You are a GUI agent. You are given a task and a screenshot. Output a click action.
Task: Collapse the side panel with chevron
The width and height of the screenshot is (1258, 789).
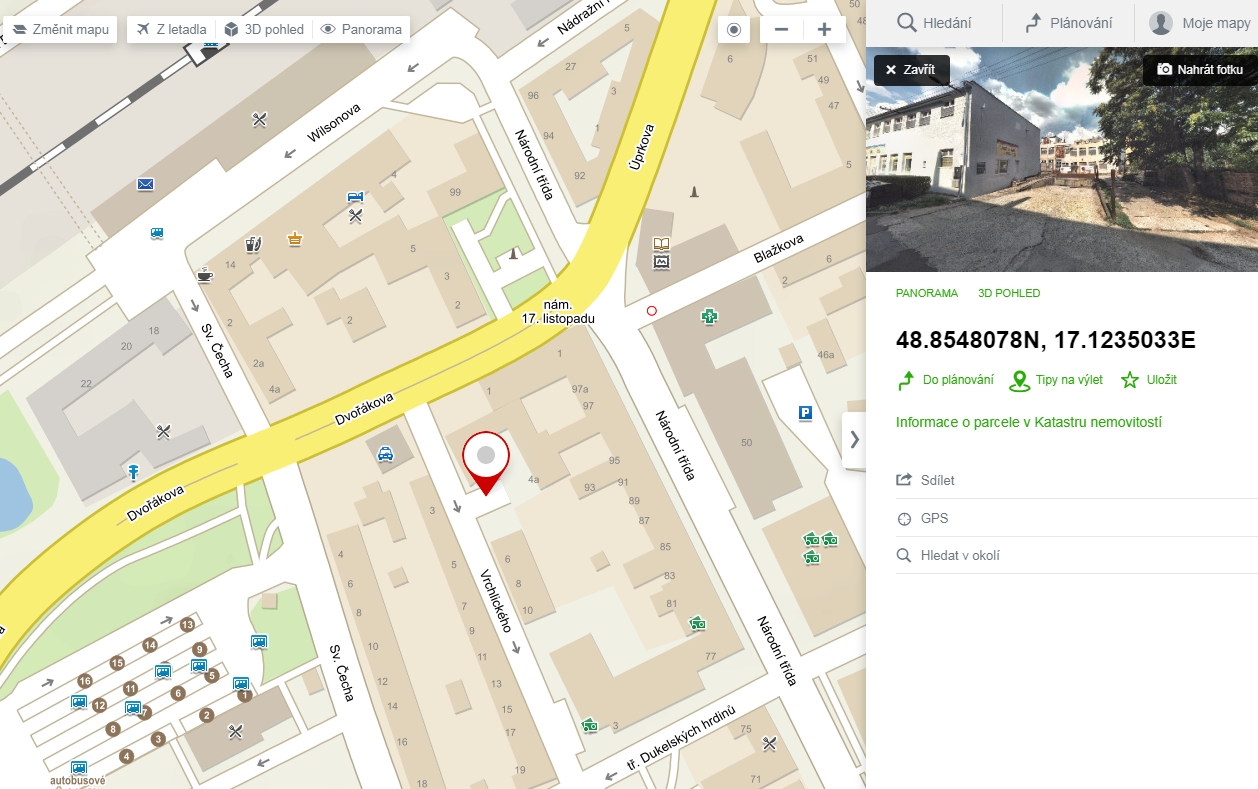pos(854,439)
